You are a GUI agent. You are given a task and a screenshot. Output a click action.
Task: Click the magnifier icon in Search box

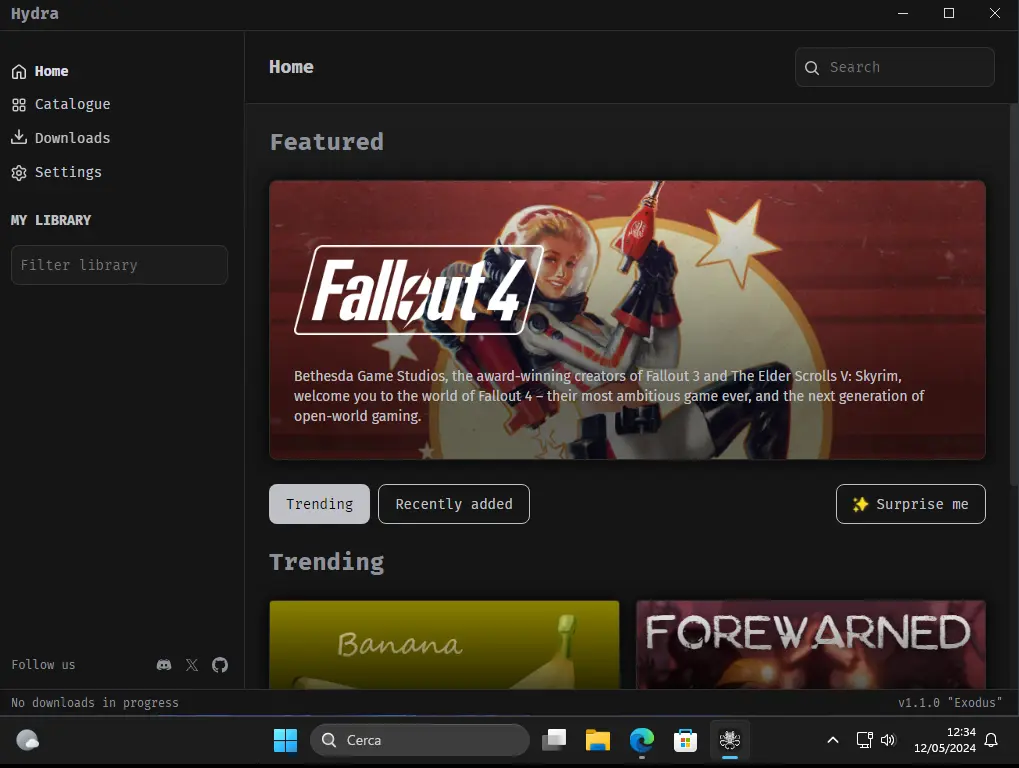pos(812,68)
